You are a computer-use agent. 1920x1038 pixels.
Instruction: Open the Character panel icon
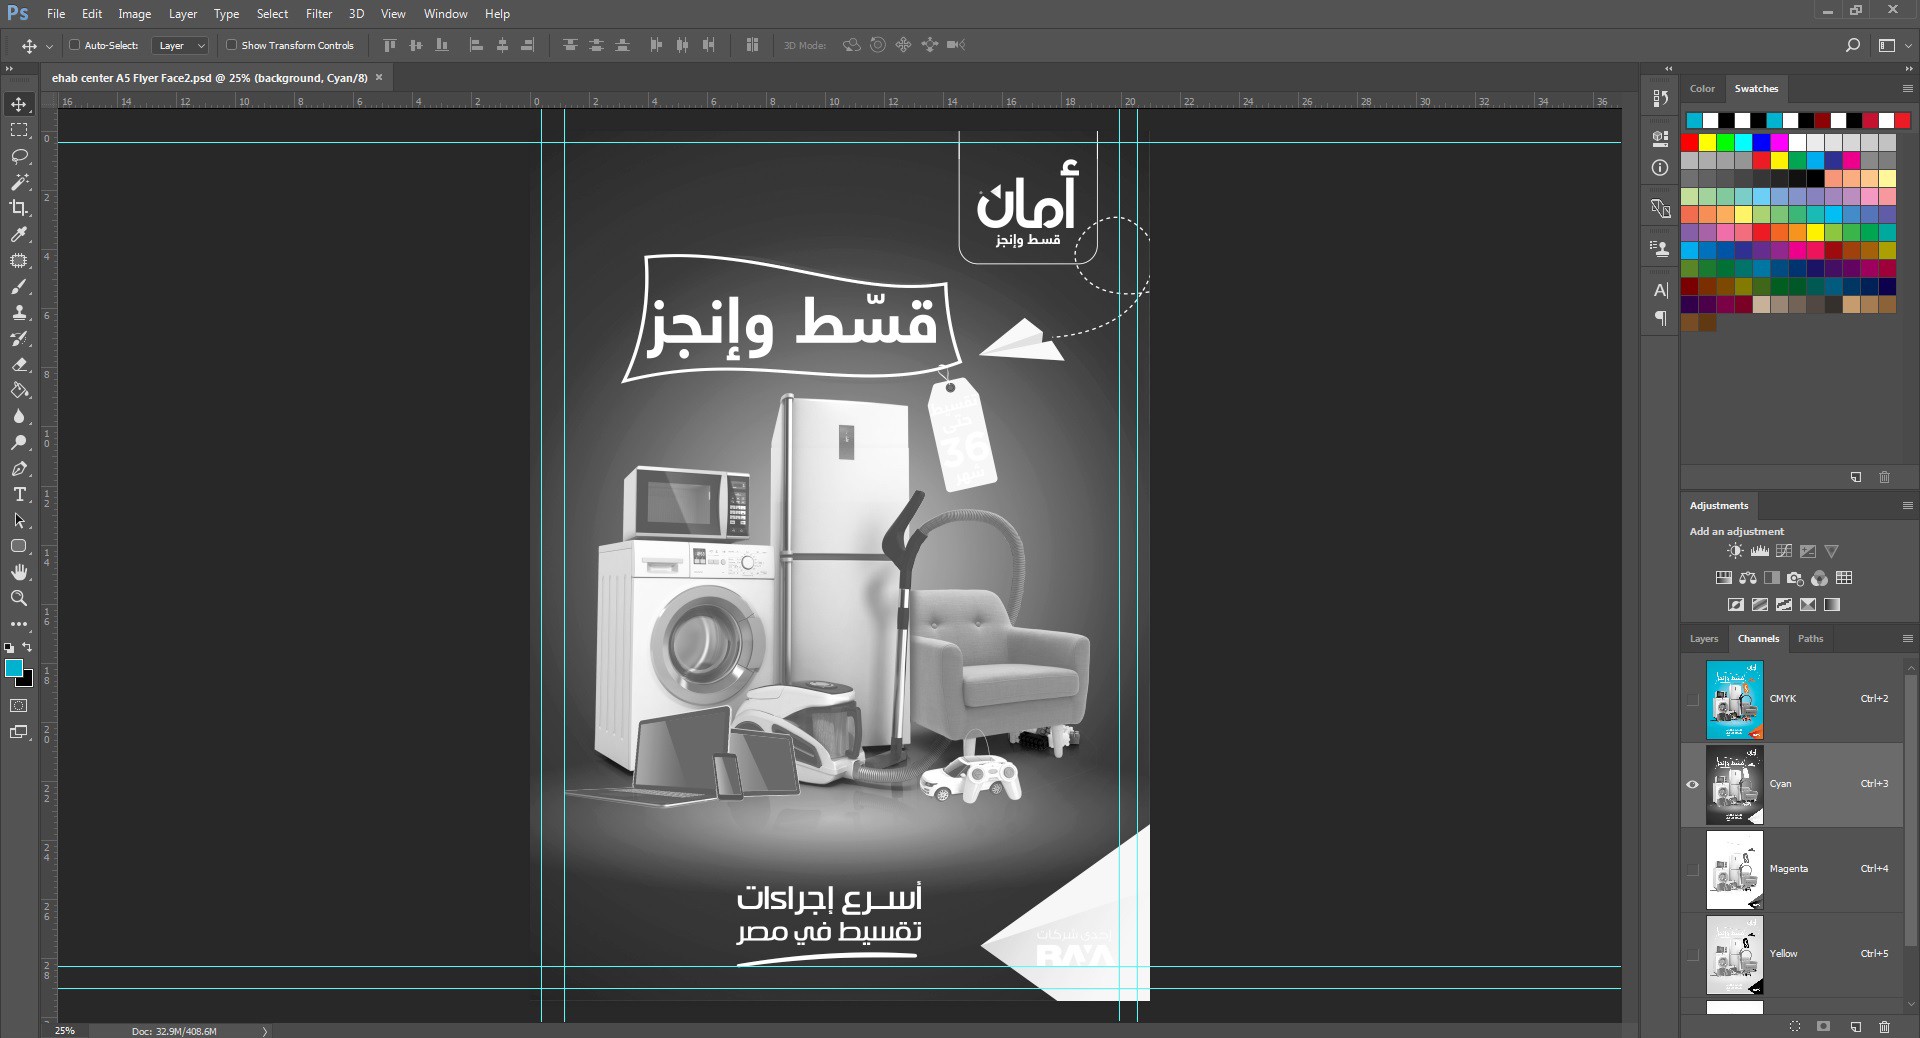[x=1660, y=290]
